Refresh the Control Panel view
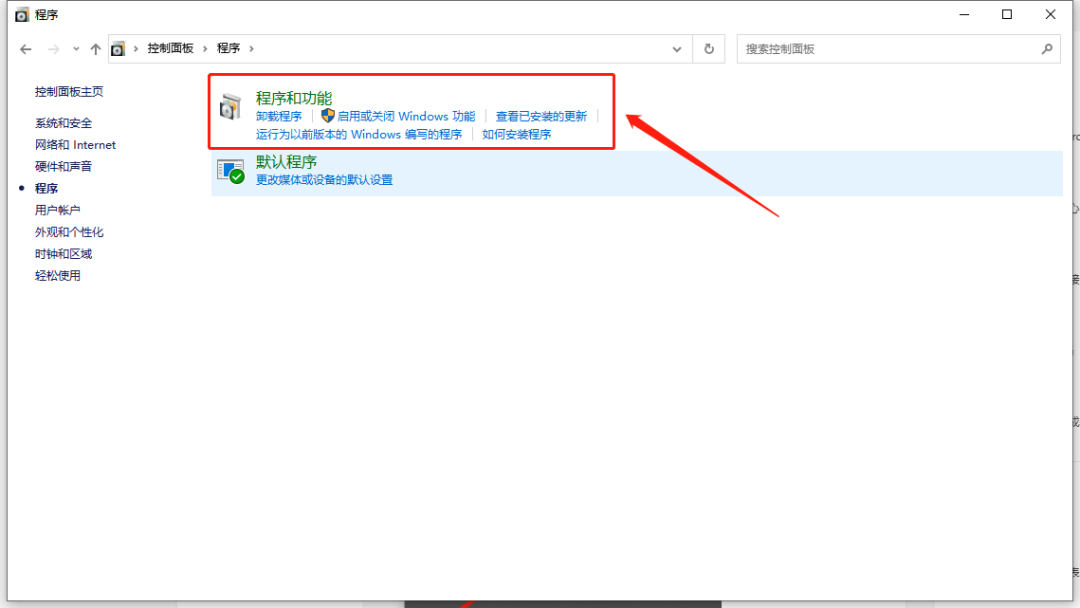The image size is (1080, 608). point(709,49)
